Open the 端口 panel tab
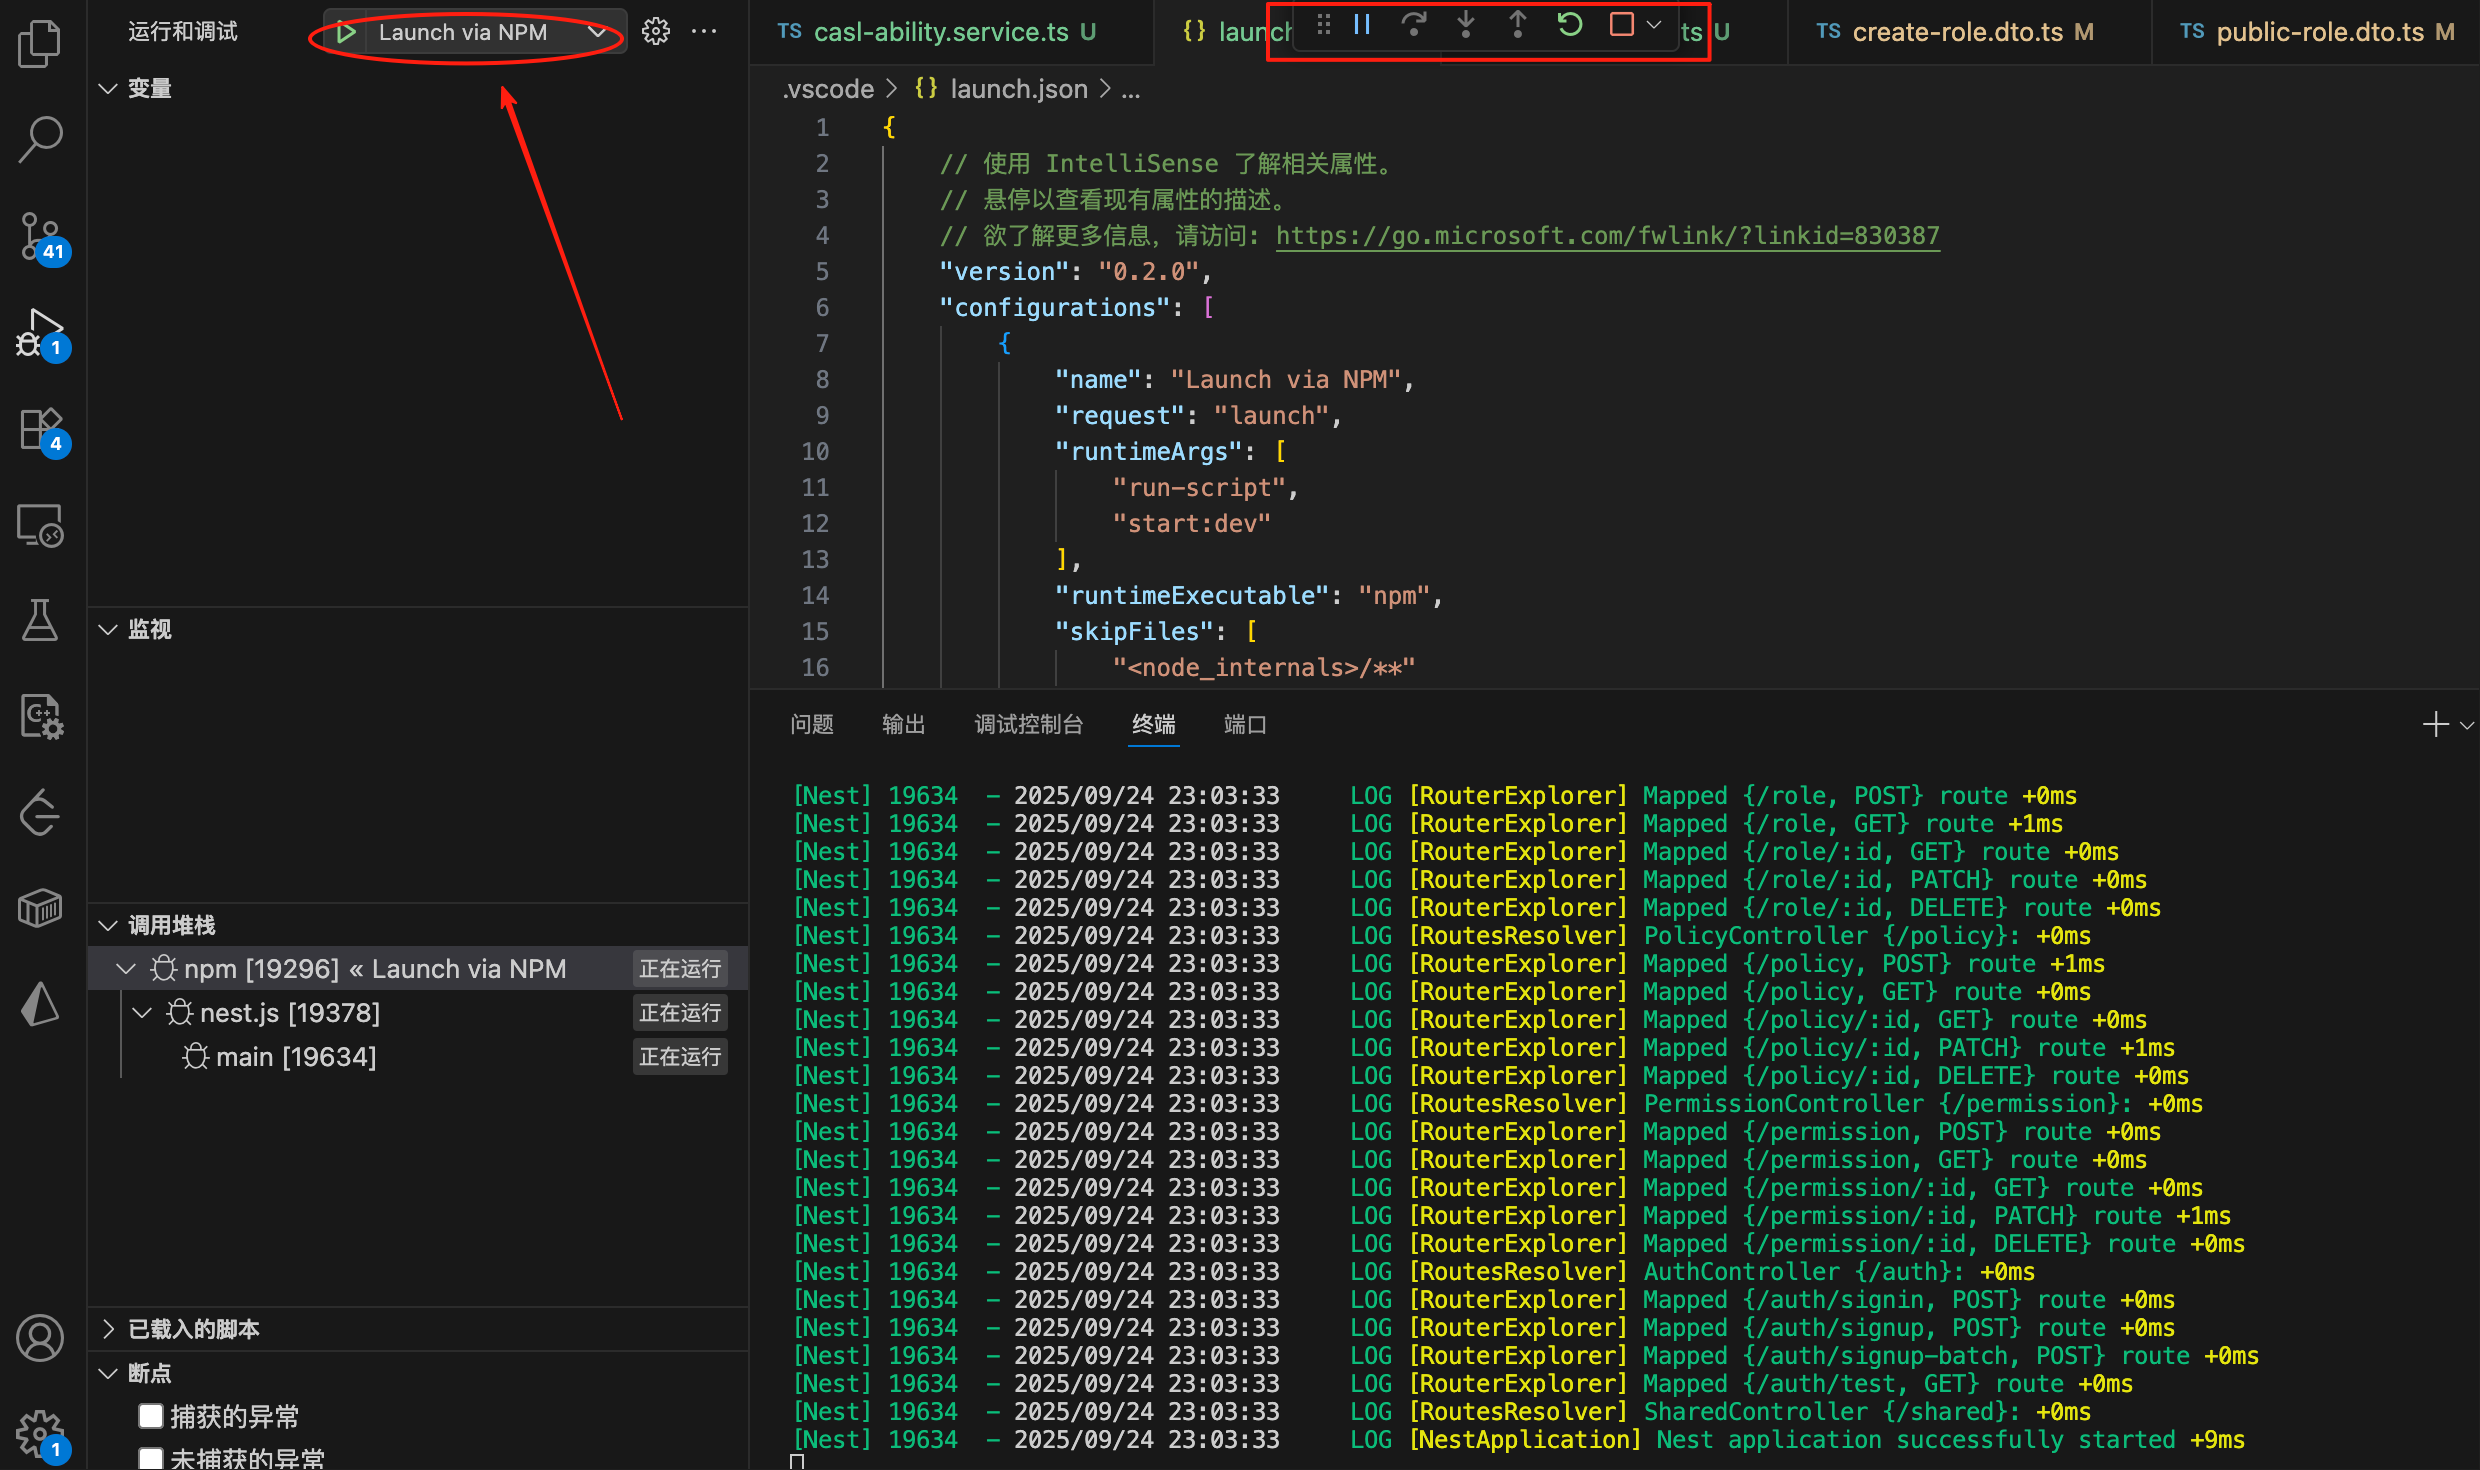The width and height of the screenshot is (2480, 1470). (x=1246, y=724)
